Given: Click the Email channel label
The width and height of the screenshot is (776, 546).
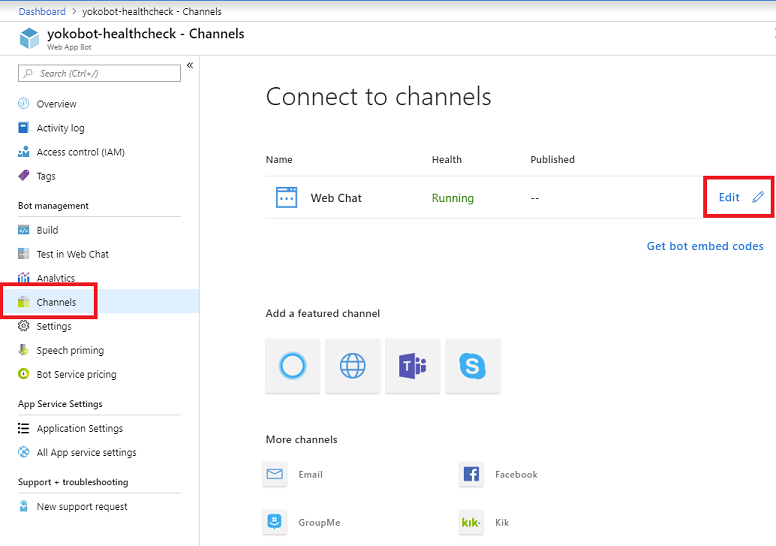Looking at the screenshot, I should click(x=310, y=474).
